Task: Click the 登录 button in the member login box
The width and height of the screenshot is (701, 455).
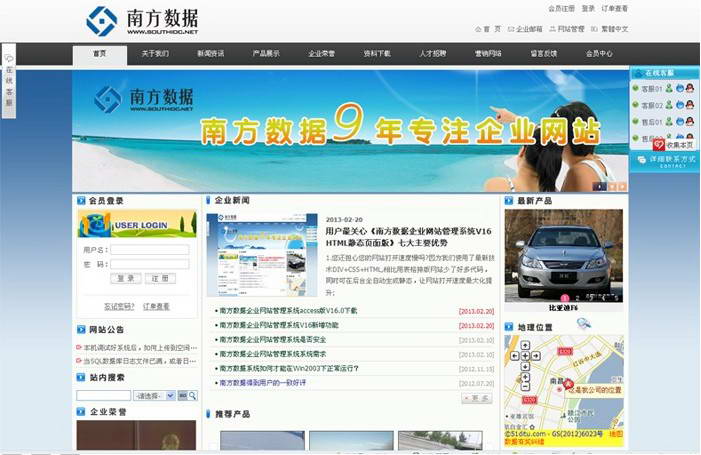Action: tap(126, 278)
